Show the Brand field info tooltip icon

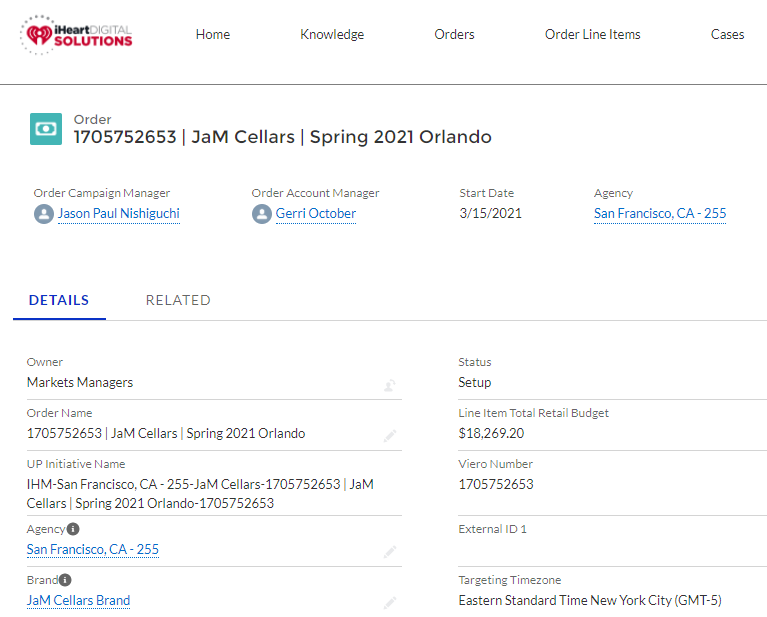[65, 580]
